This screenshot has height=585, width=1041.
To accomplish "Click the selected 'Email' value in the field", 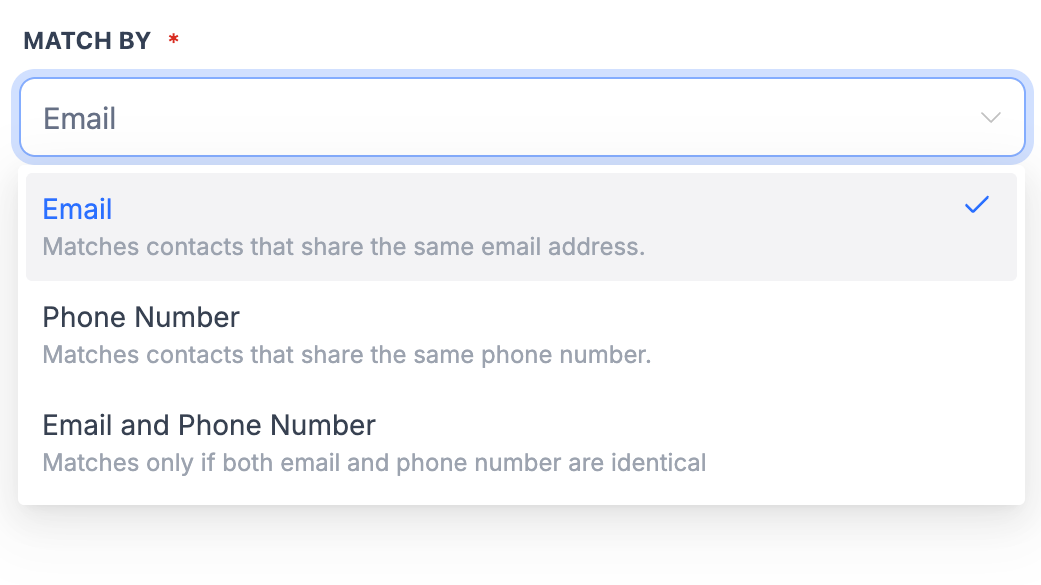I will click(x=80, y=119).
